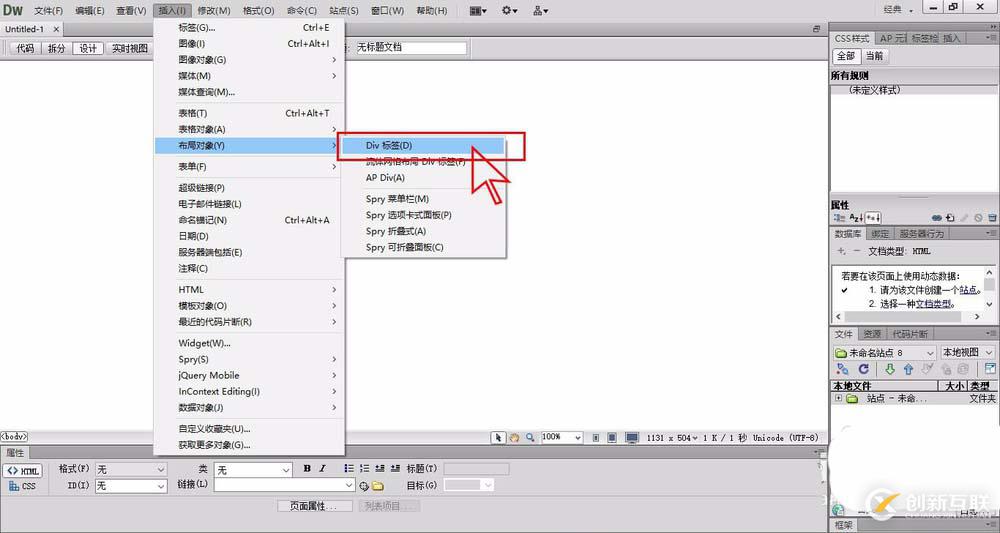The height and width of the screenshot is (533, 1000).
Task: Switch to CSS properties mode
Action: (x=22, y=486)
